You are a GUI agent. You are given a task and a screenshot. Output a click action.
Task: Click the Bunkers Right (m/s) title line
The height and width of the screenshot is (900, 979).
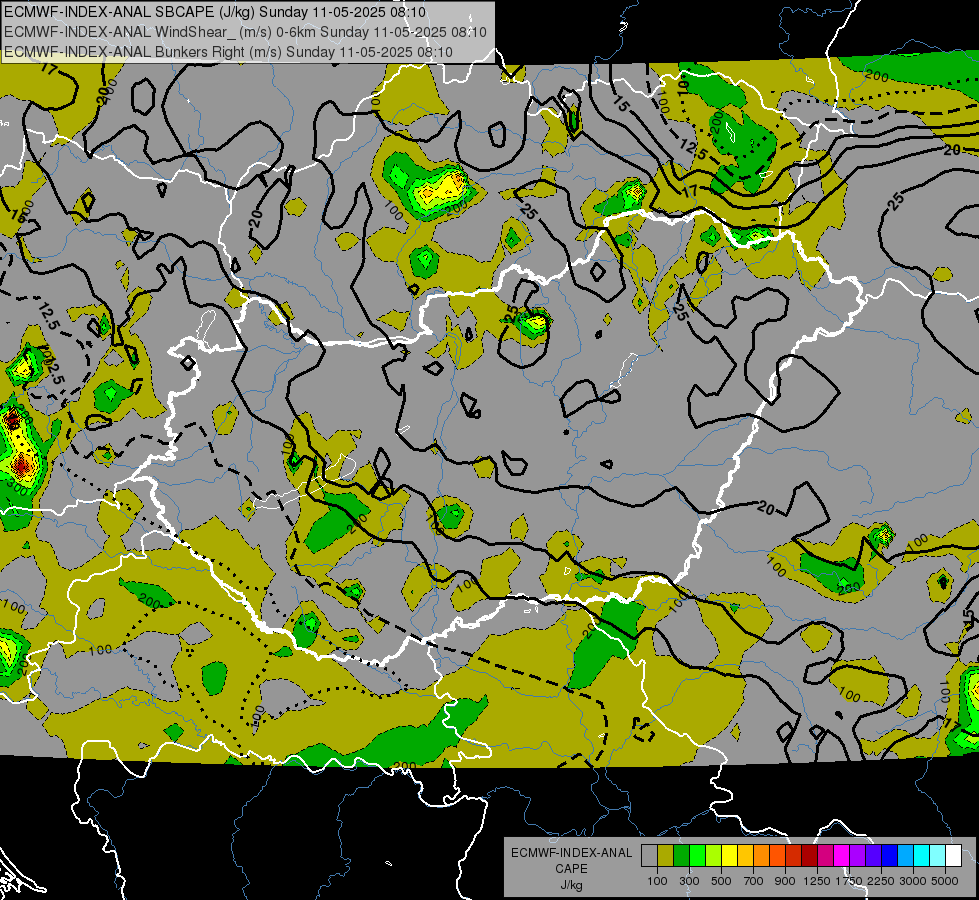coord(228,52)
